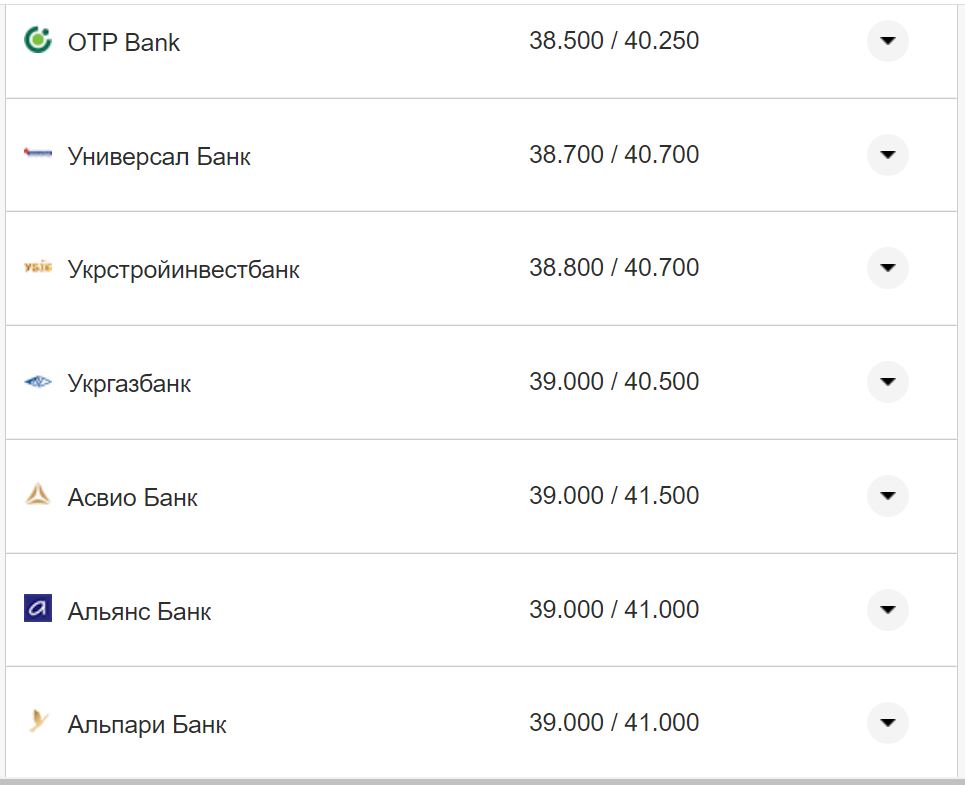Click the Укрстройинвестбанк logo icon

[38, 268]
